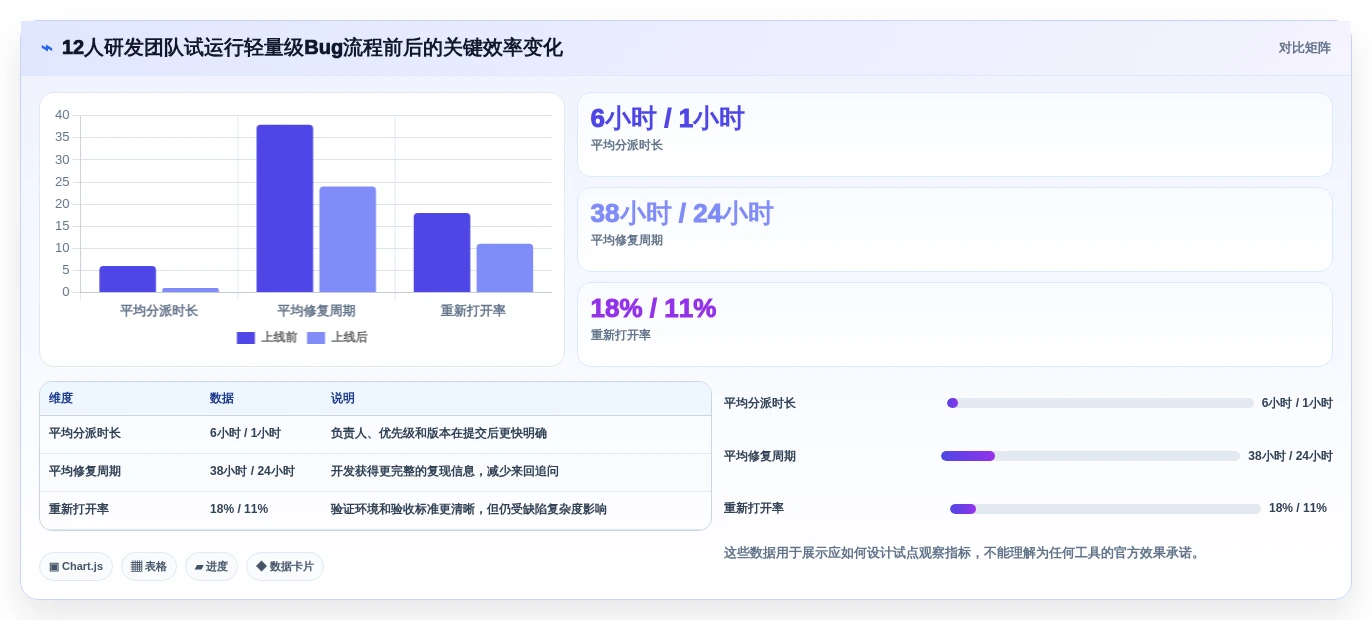Screen dimensions: 1372x620
Task: Click the 数据 table column header
Action: (222, 398)
